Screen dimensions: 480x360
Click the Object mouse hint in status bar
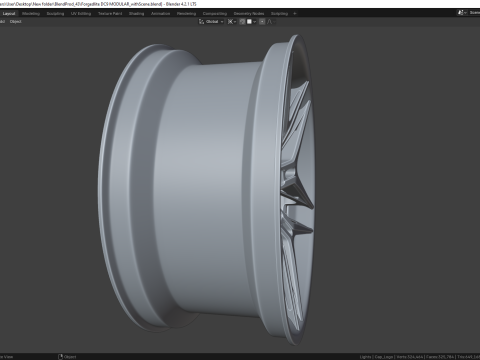pyautogui.click(x=67, y=357)
